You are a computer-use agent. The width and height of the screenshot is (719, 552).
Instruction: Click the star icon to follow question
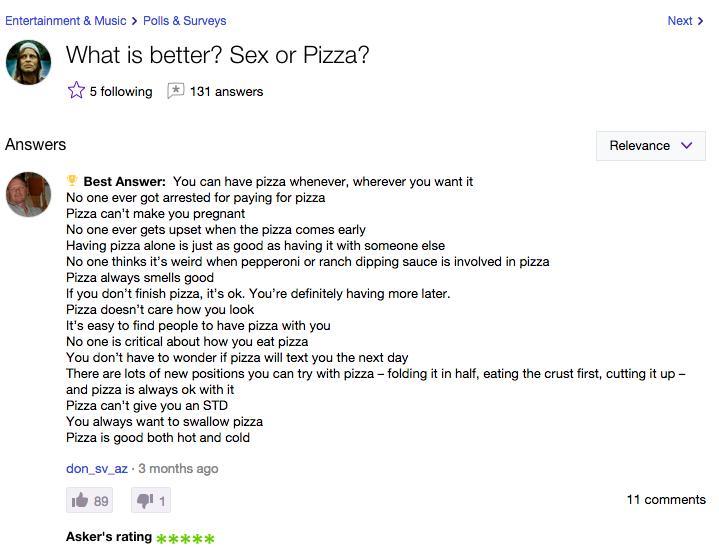click(76, 90)
